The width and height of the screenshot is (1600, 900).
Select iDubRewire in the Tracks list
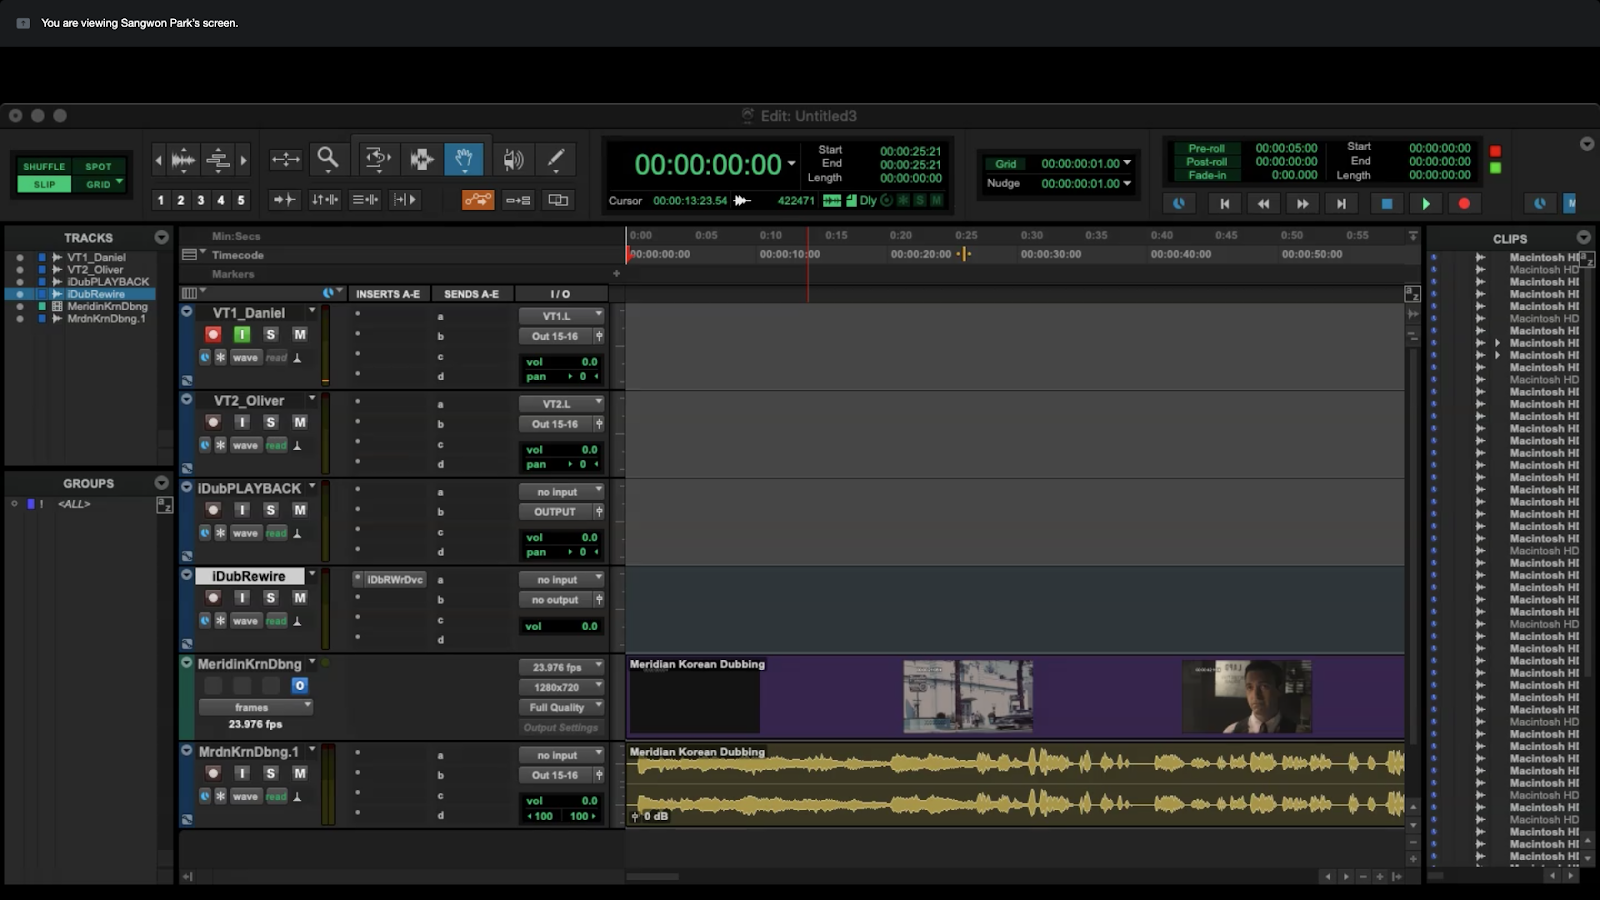pos(96,294)
